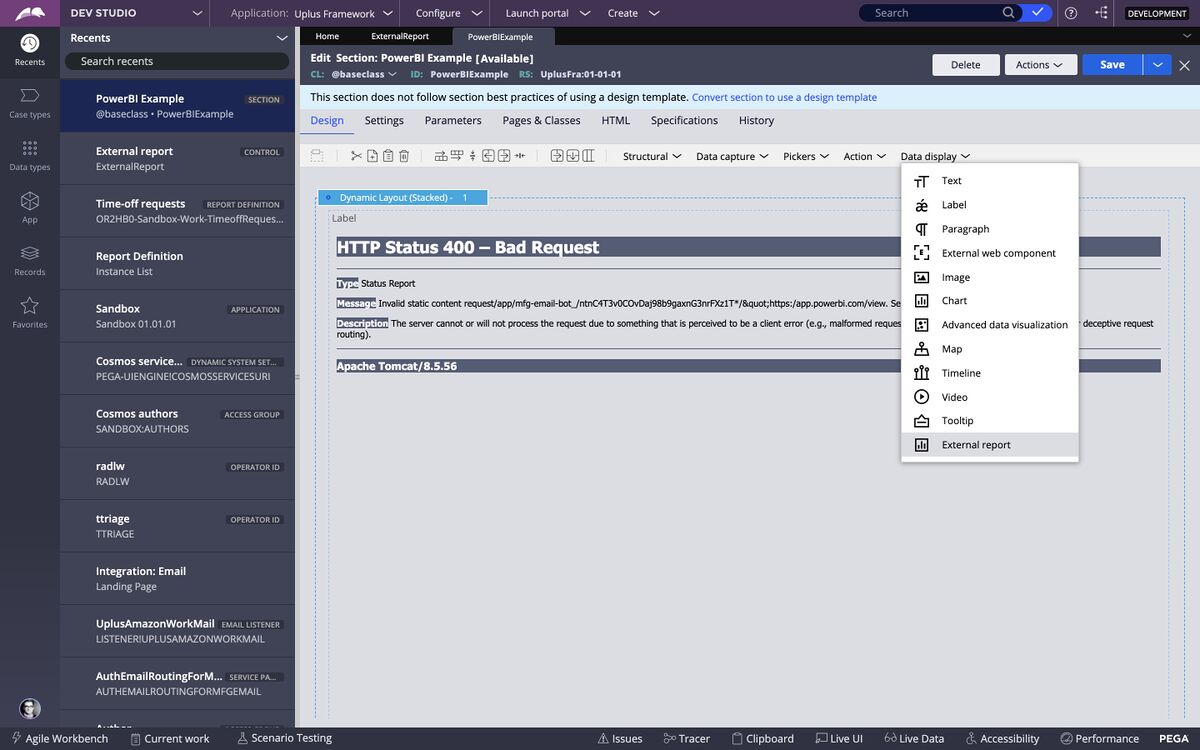The image size is (1200, 750).
Task: Collapse the Data display dropdown
Action: coord(935,156)
